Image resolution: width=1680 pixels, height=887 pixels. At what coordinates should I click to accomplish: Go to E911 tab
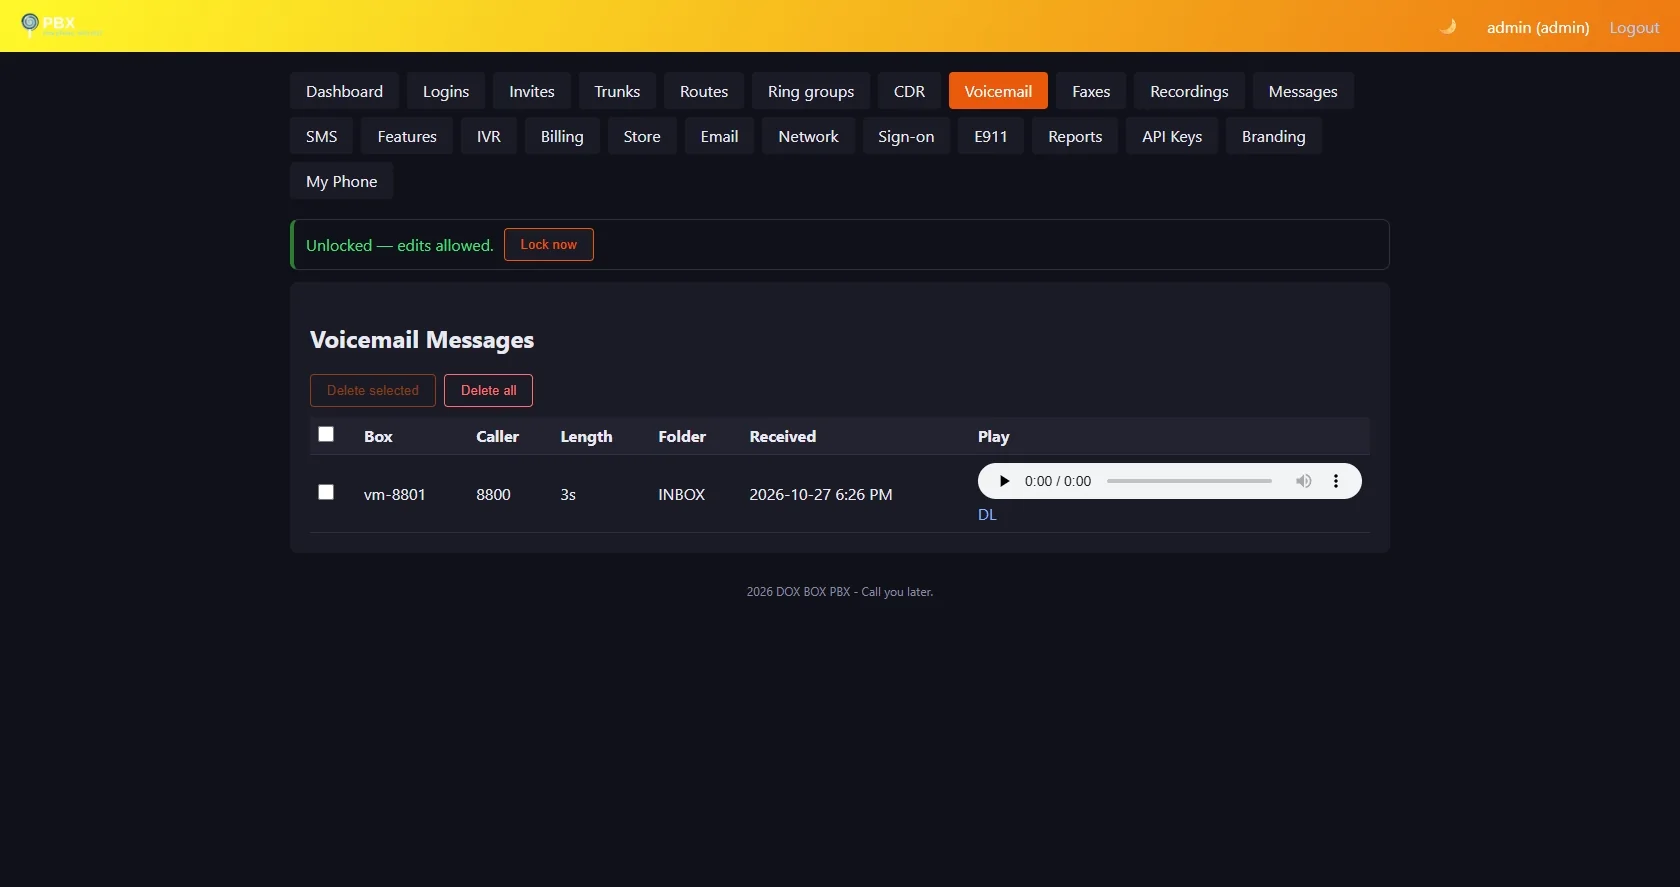coord(991,136)
